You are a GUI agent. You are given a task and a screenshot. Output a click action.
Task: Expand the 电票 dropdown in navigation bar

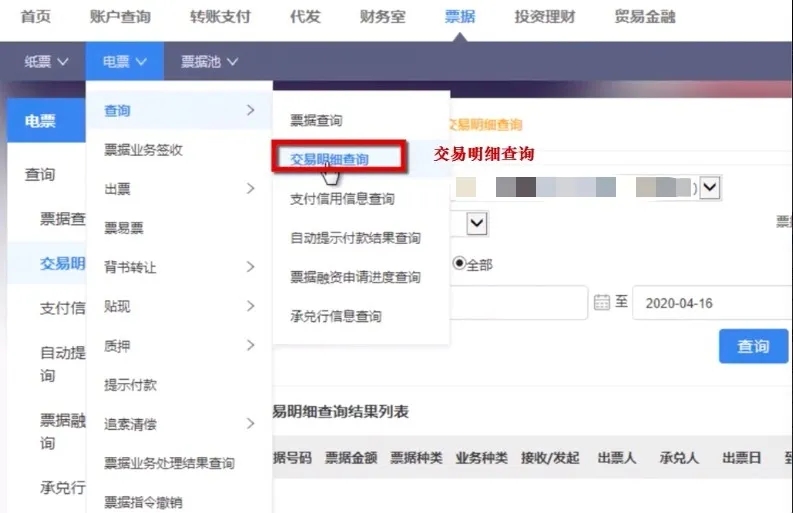(124, 62)
